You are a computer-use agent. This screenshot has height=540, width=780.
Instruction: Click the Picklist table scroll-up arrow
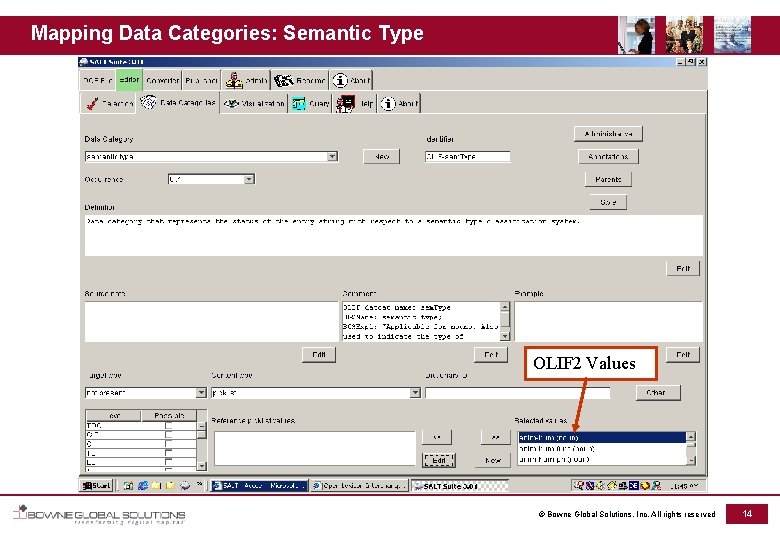coord(201,426)
